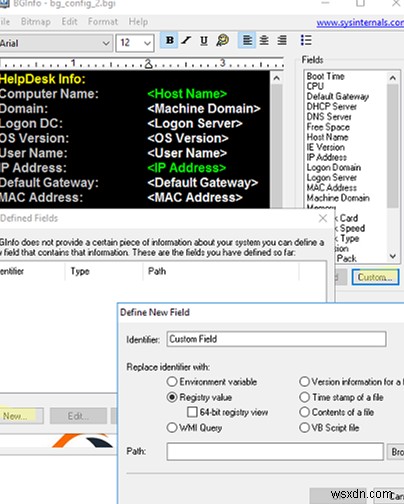This screenshot has width=404, height=504.
Task: Choose Contents of a file option
Action: tap(304, 412)
